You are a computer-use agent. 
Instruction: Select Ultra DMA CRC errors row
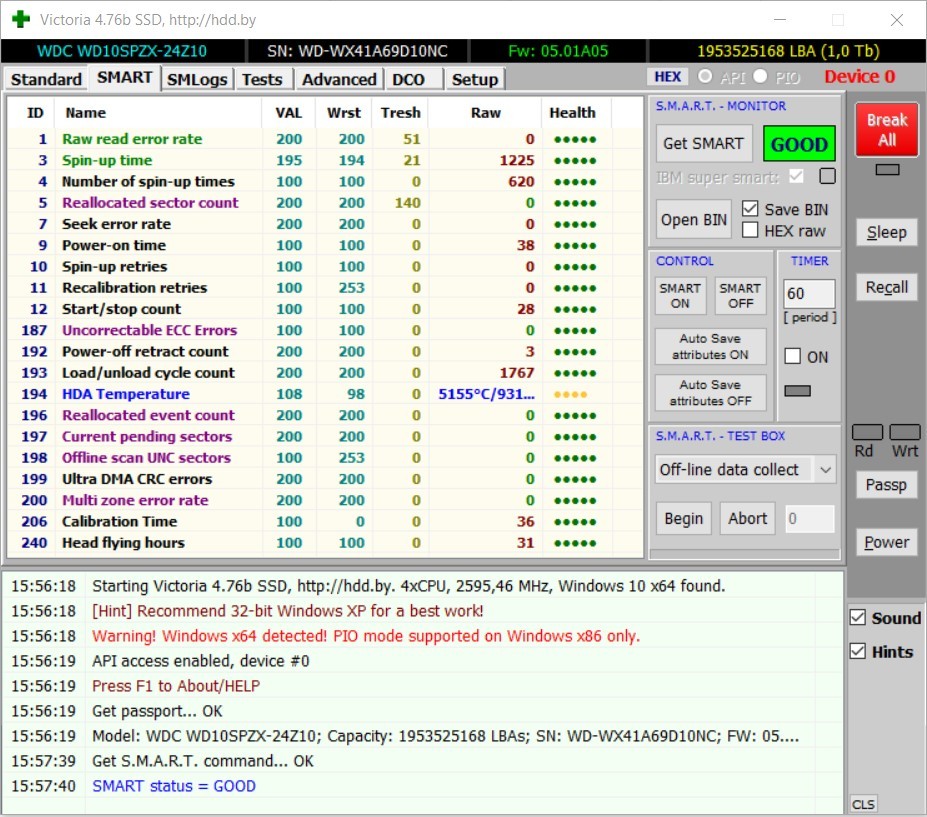[325, 479]
